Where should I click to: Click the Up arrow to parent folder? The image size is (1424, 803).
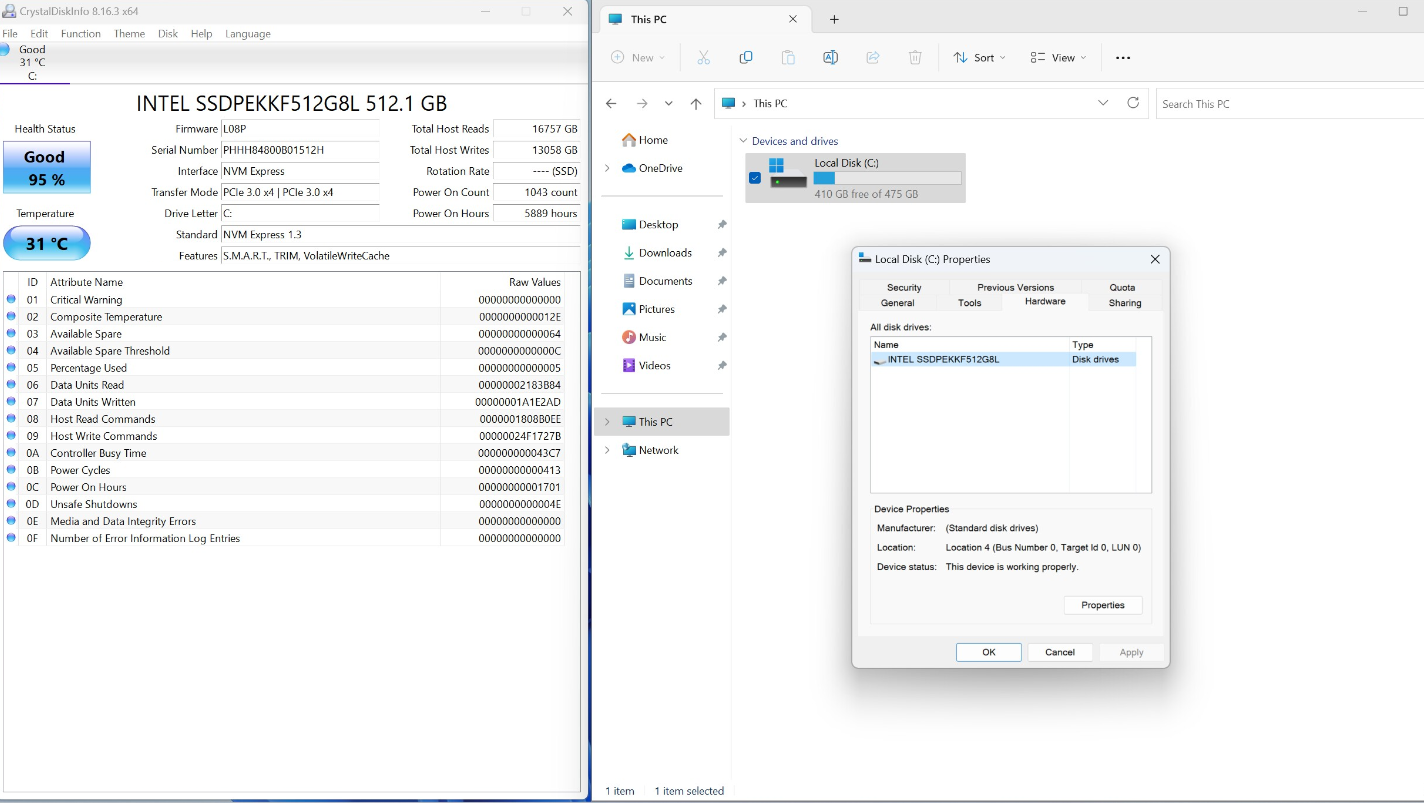696,103
